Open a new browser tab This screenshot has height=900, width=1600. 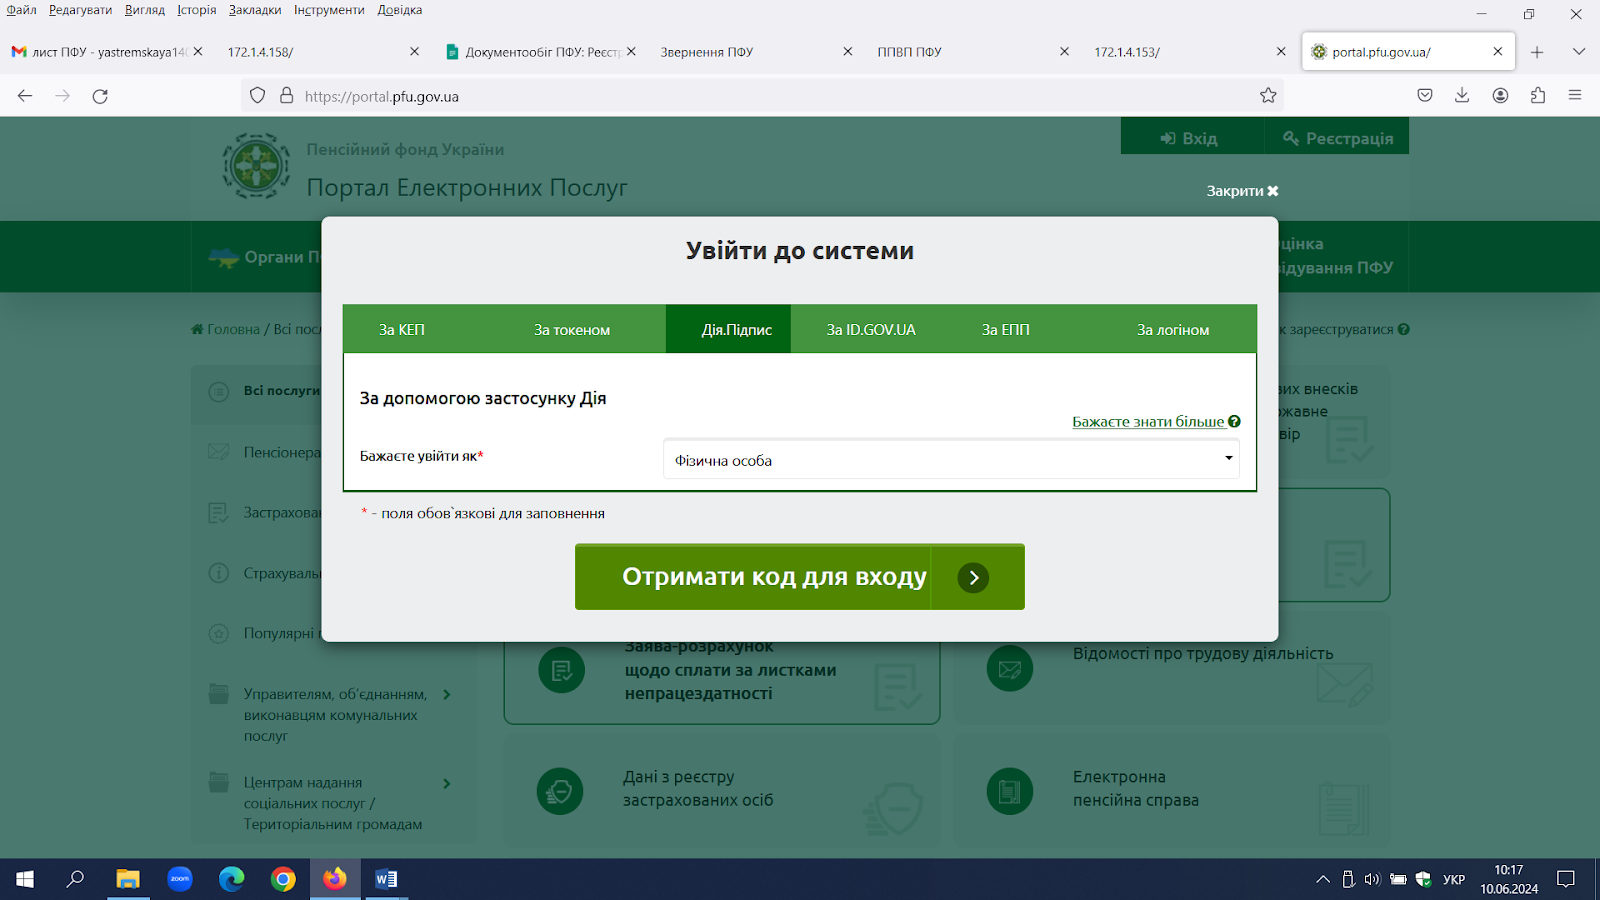[x=1537, y=52]
